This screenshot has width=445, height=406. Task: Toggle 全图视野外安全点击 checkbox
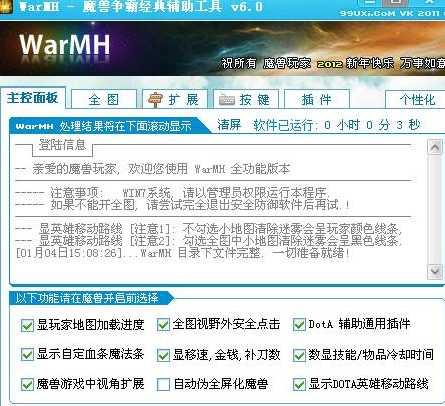pos(163,325)
